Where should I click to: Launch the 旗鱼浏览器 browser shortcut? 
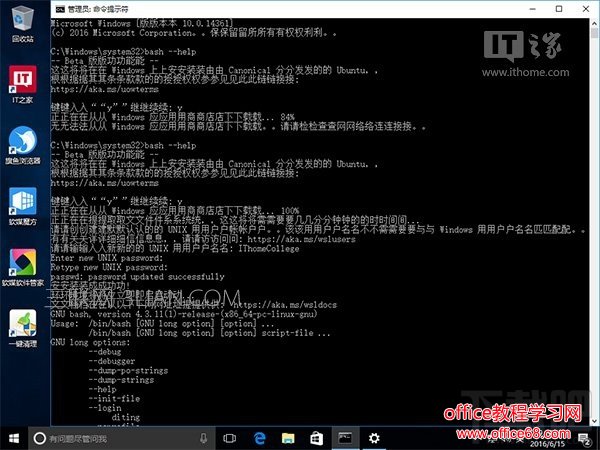pyautogui.click(x=23, y=145)
